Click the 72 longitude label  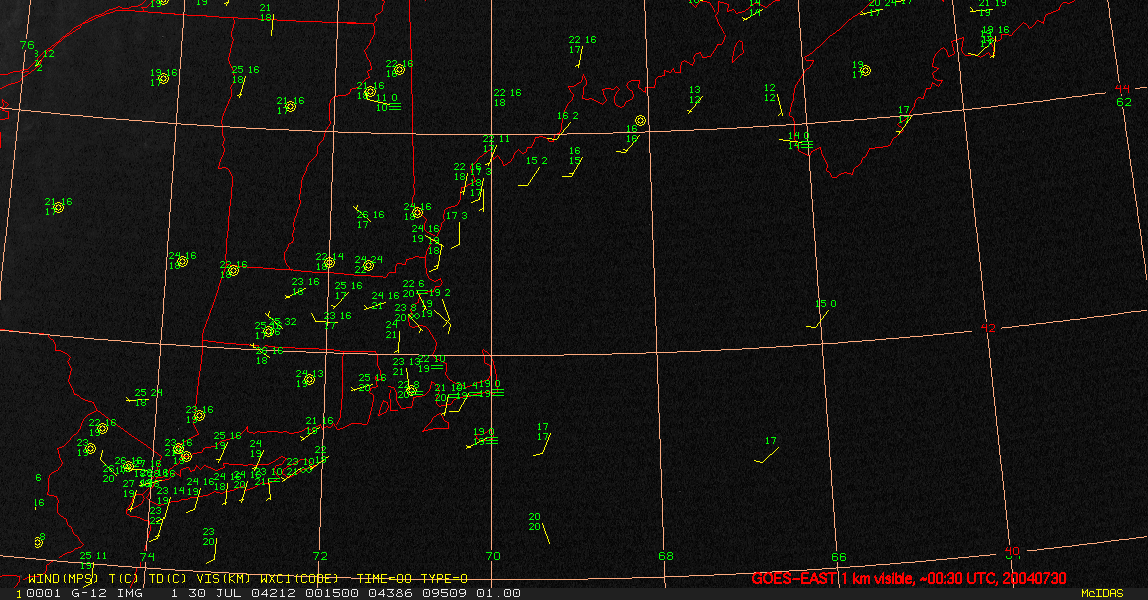pyautogui.click(x=320, y=556)
